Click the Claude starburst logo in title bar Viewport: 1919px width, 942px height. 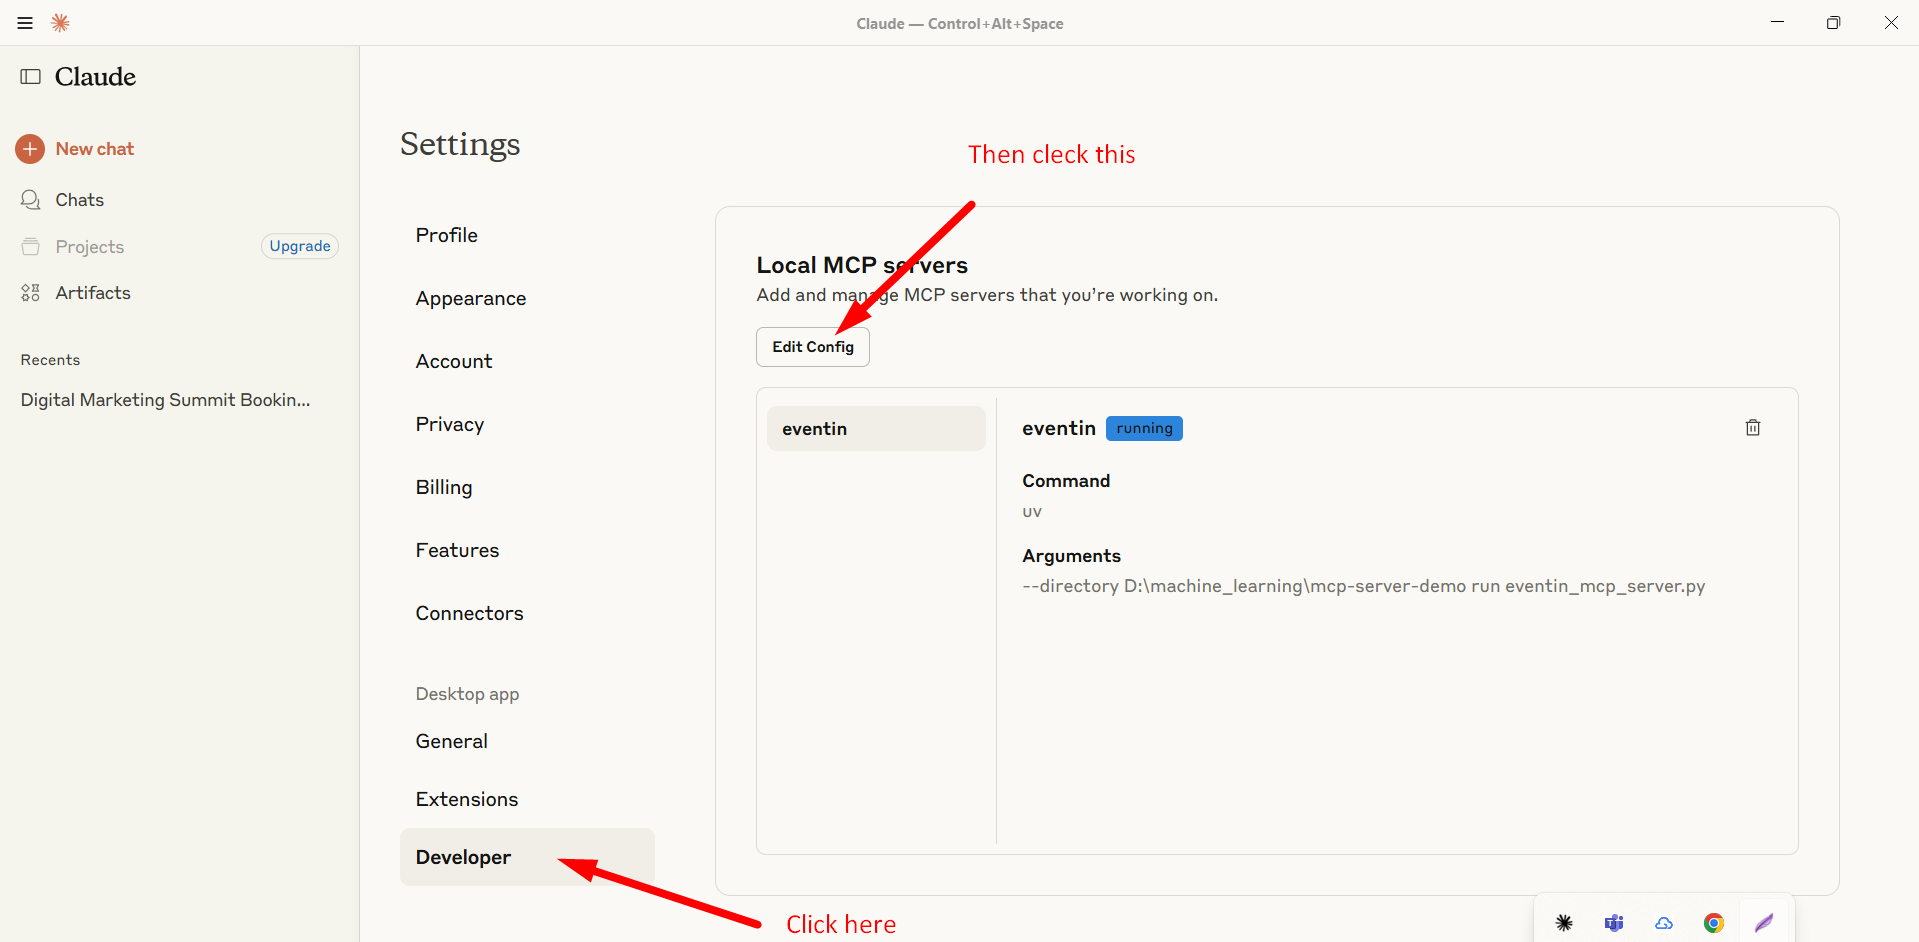(60, 23)
